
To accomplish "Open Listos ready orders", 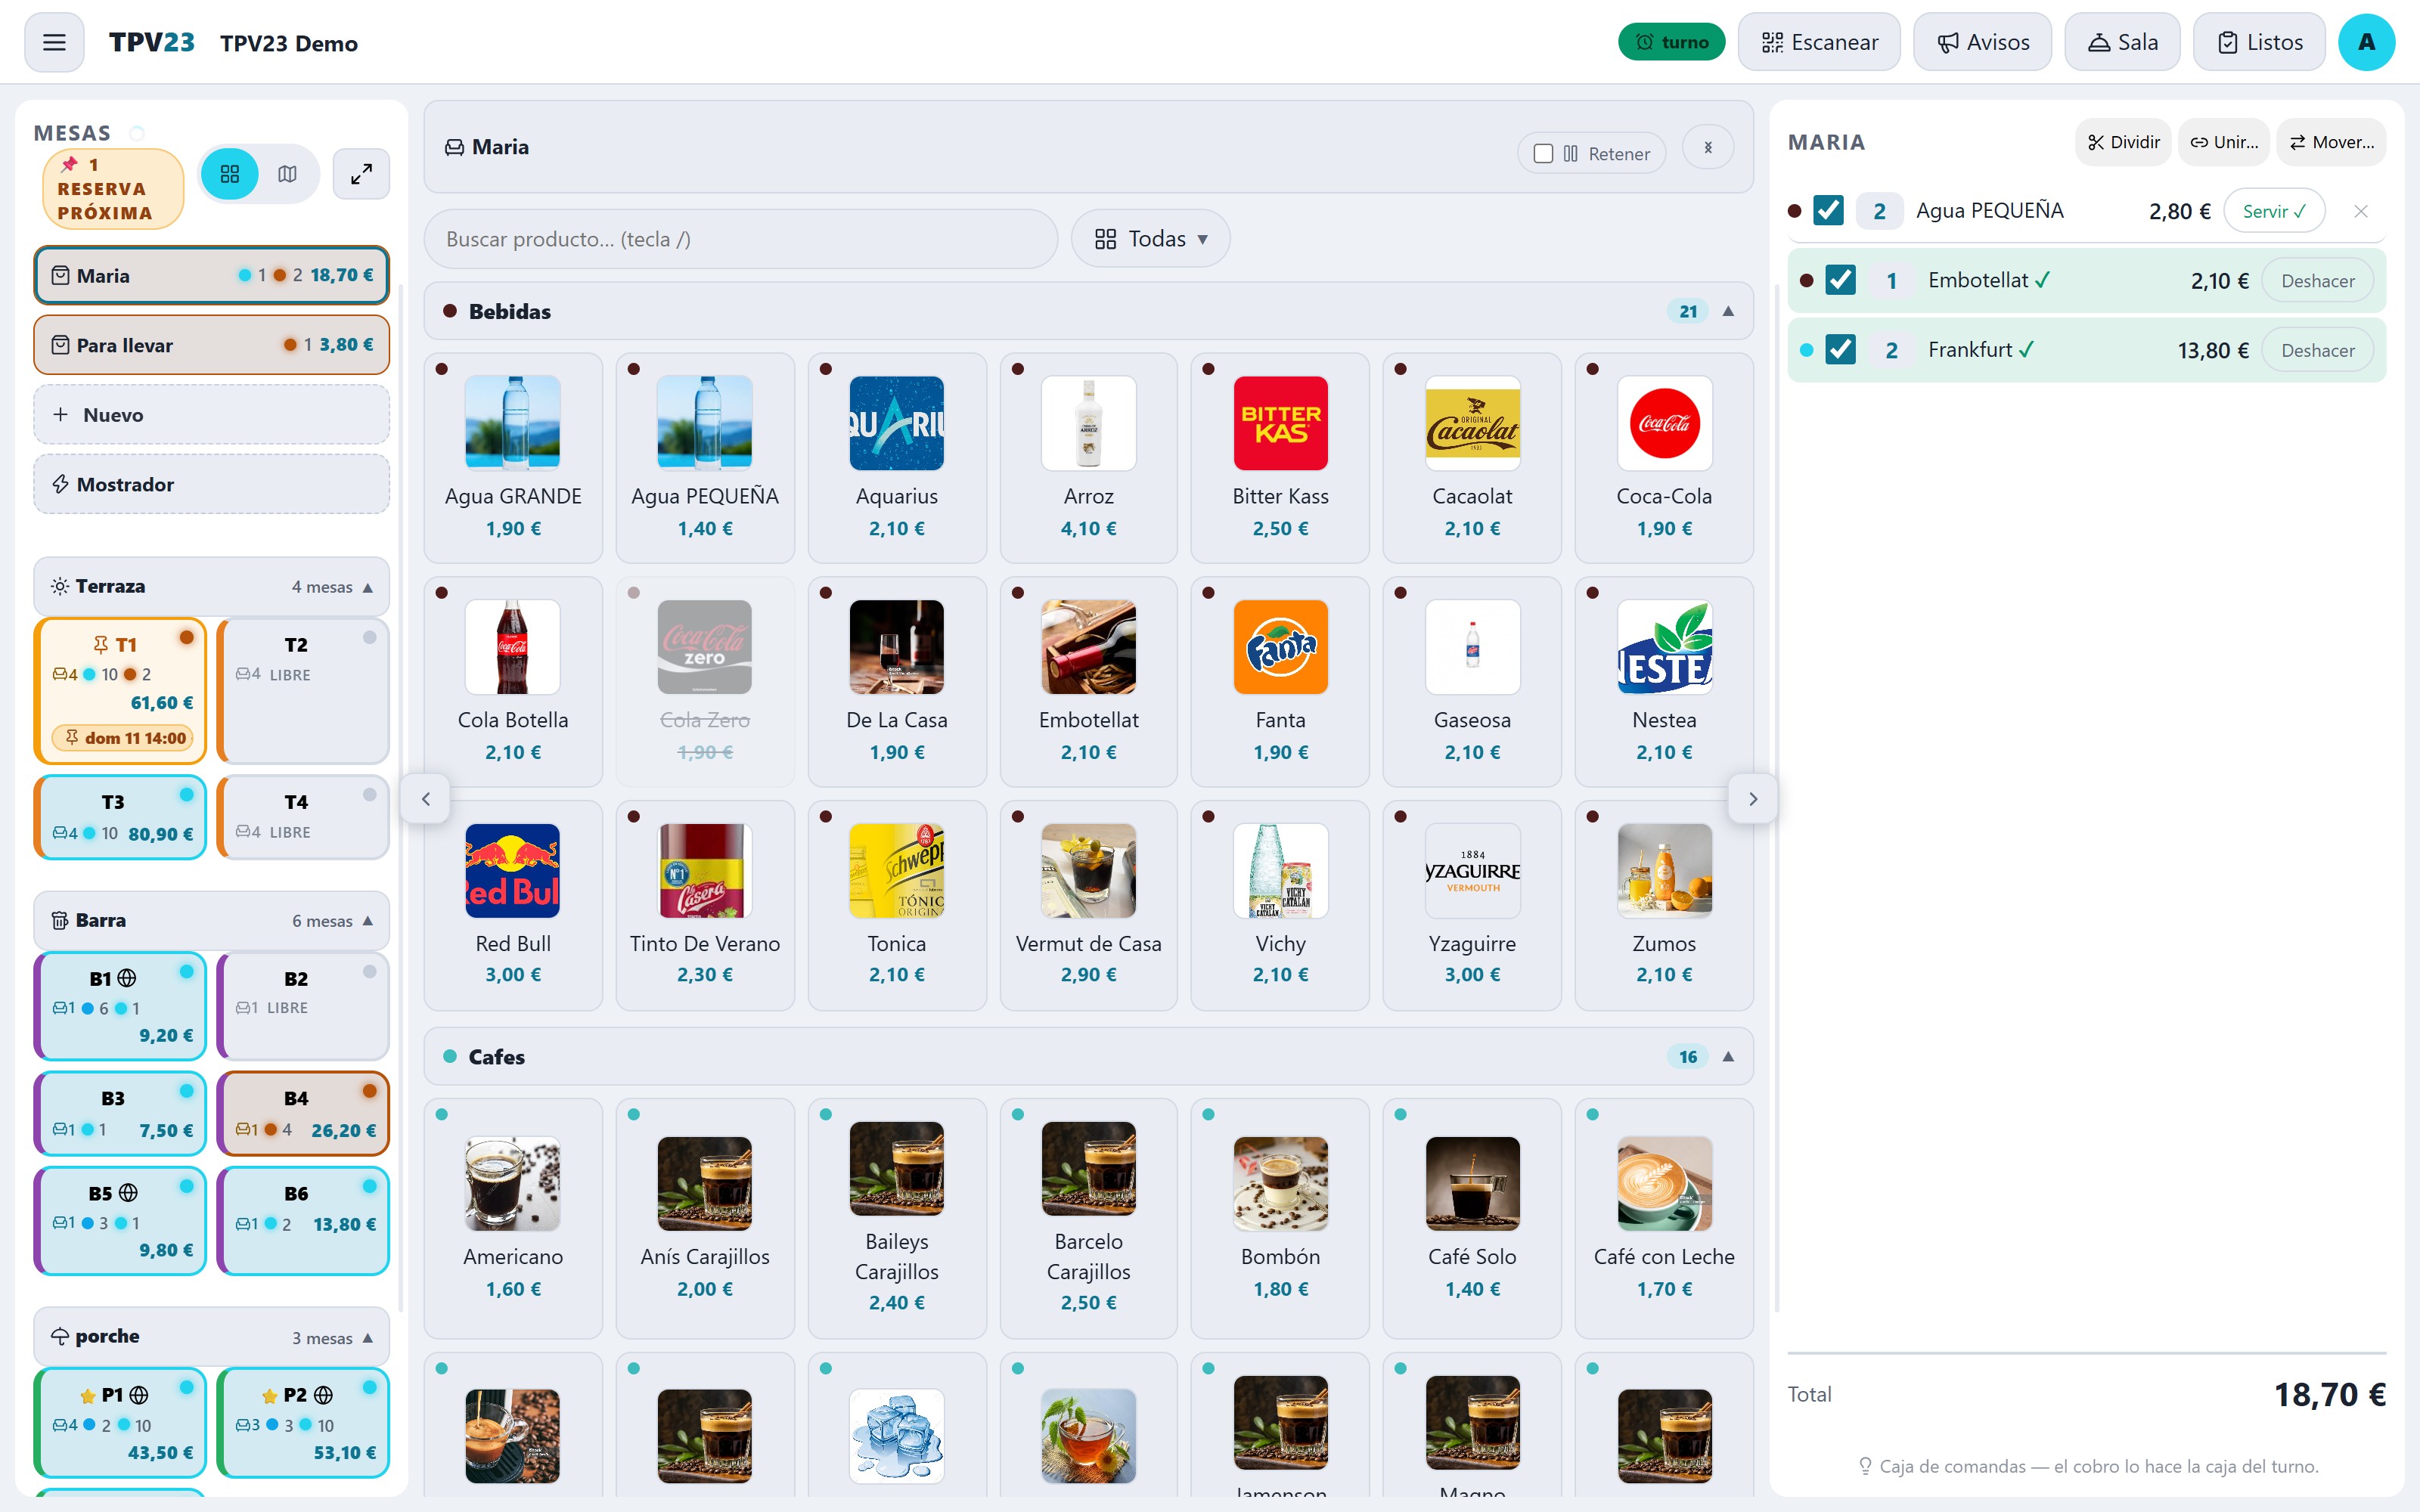I will [x=2259, y=42].
